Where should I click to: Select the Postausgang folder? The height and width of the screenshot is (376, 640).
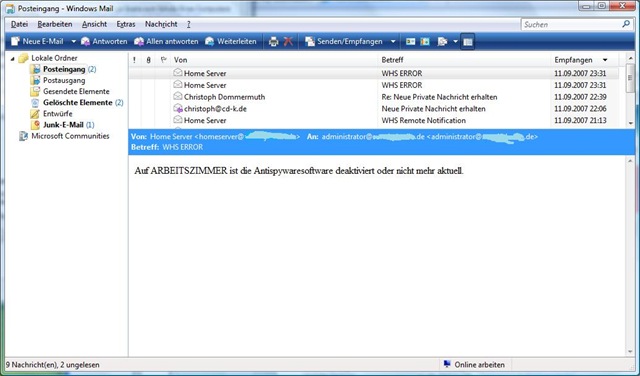pos(64,80)
